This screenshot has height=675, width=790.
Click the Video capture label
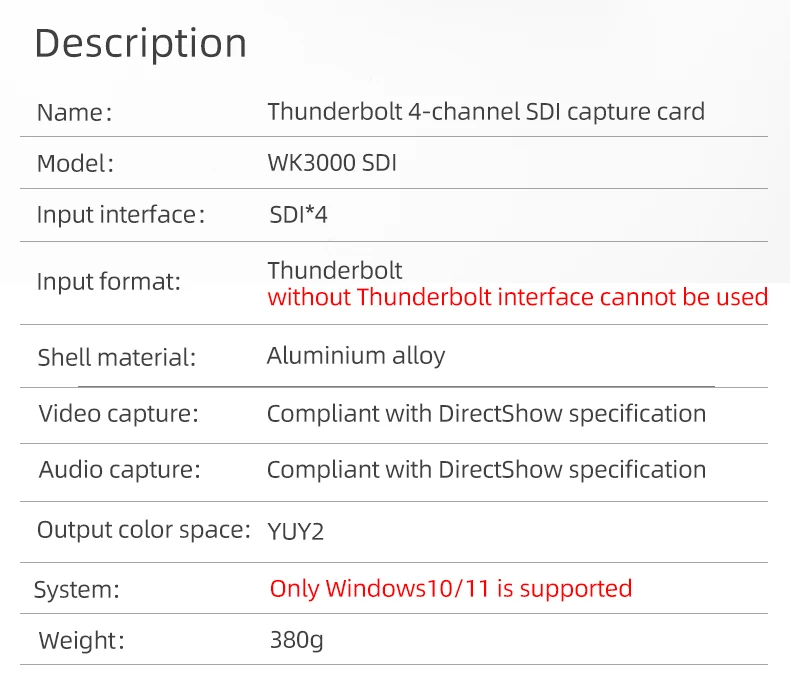(x=119, y=413)
